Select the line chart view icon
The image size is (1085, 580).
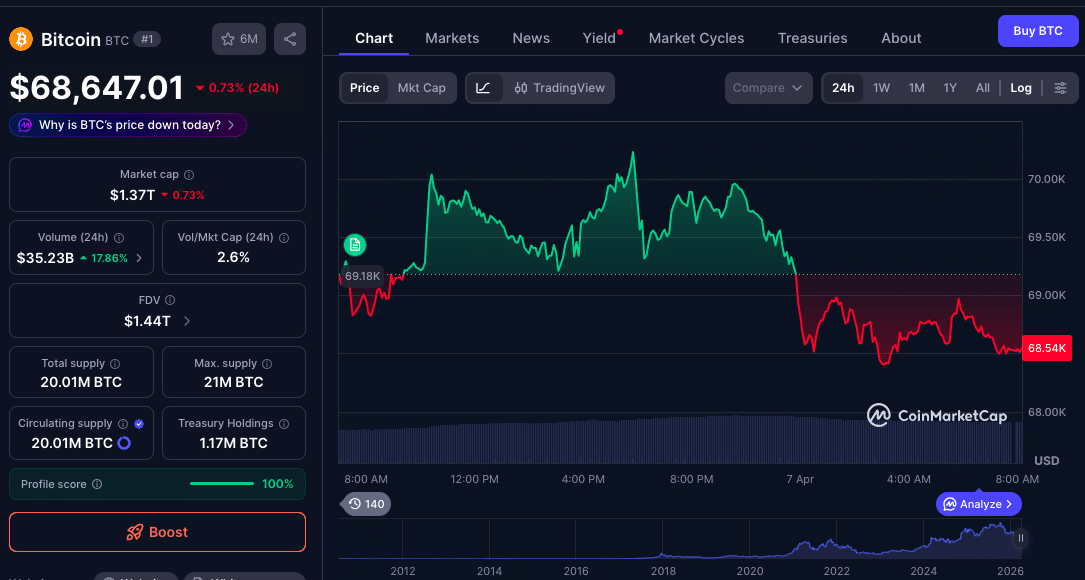pyautogui.click(x=484, y=88)
